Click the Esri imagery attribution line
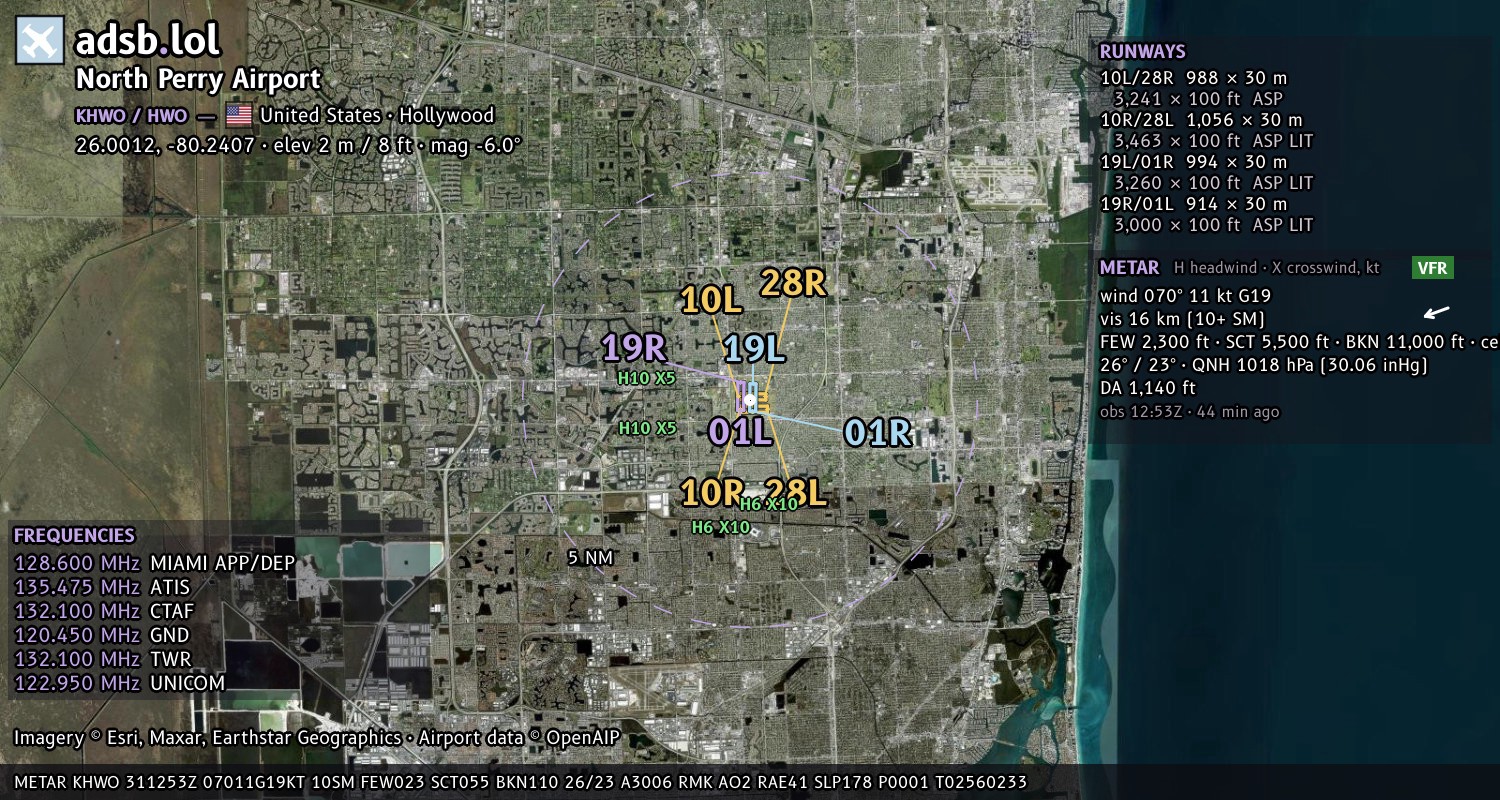This screenshot has height=800, width=1500. point(317,738)
